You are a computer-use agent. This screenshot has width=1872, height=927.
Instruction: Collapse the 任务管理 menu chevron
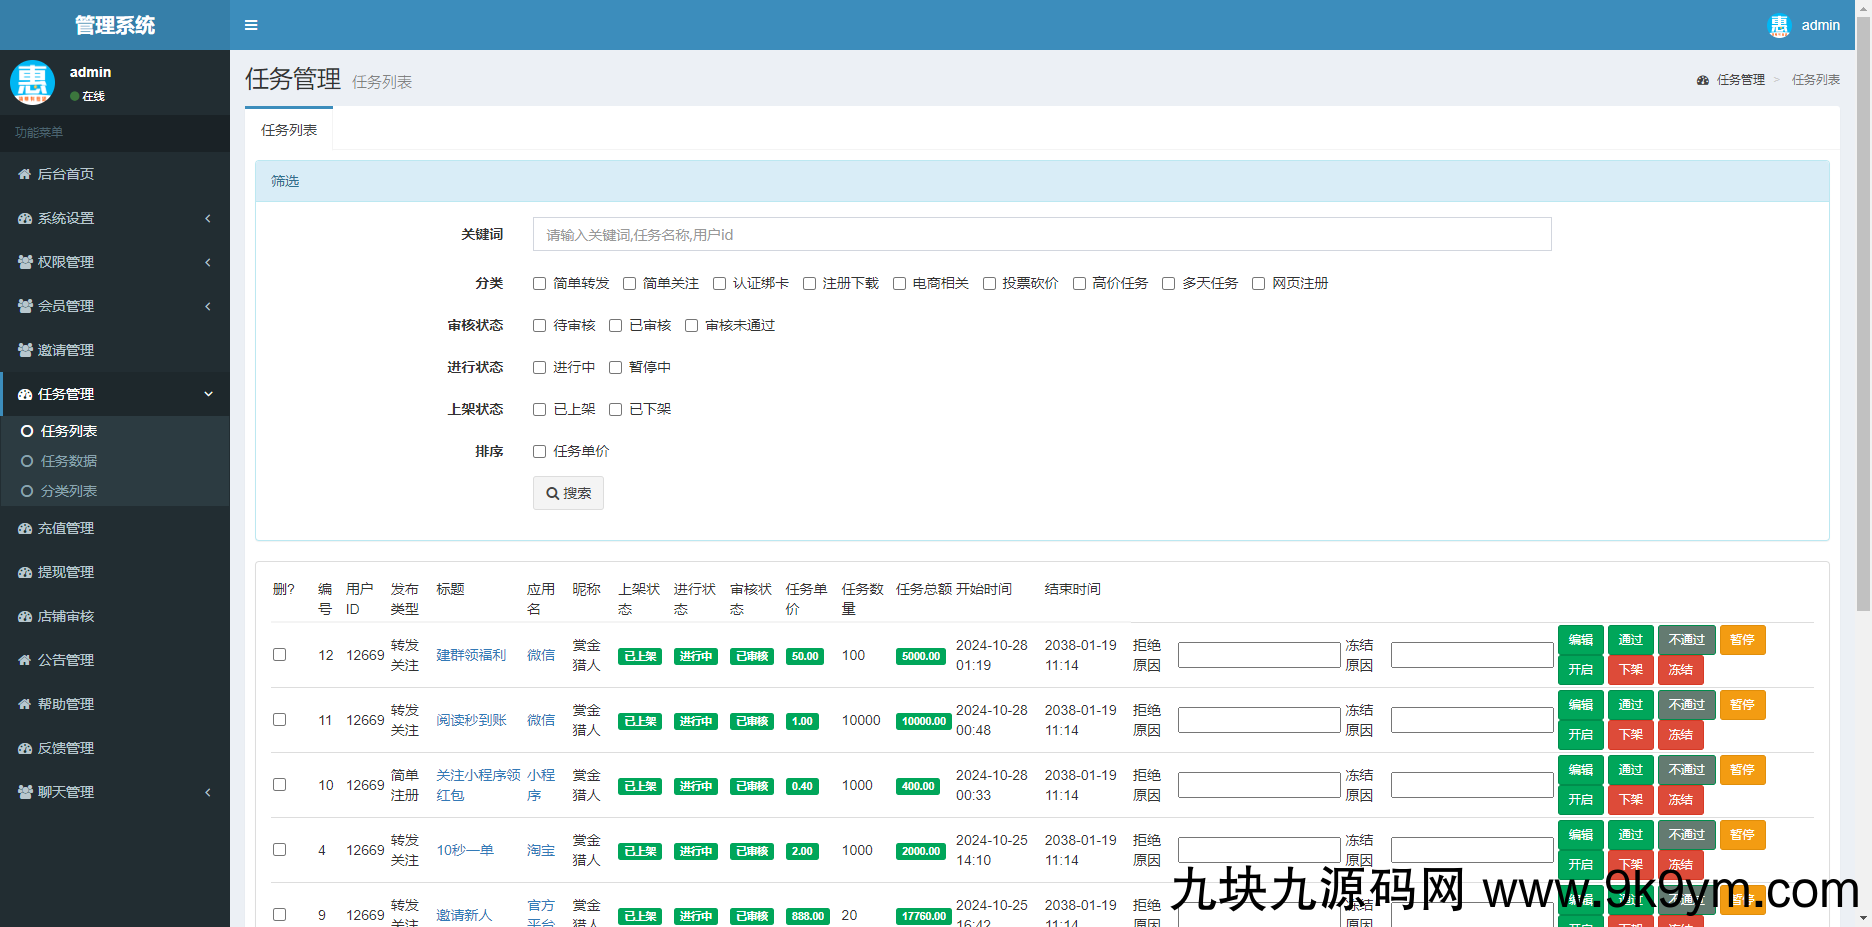coord(208,394)
